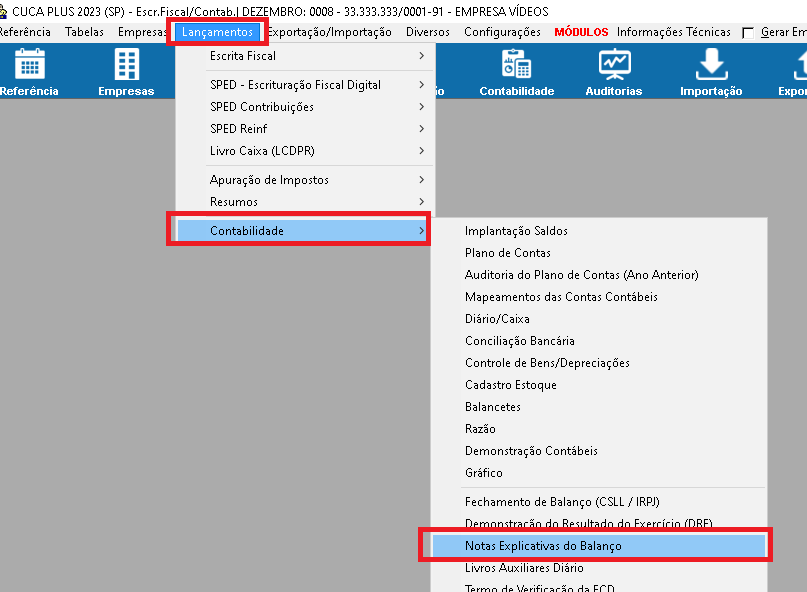The image size is (807, 592).
Task: Choose Cadastro Estoque
Action: (x=599, y=385)
